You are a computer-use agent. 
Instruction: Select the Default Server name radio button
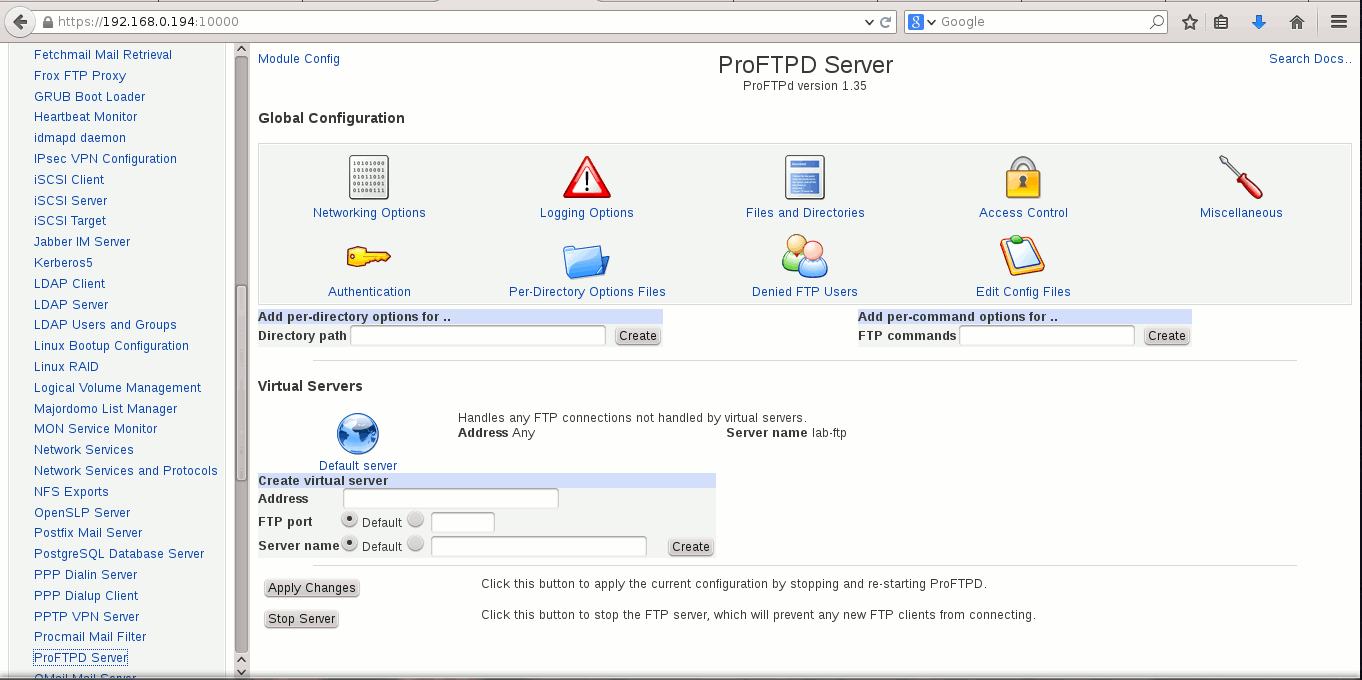(350, 543)
